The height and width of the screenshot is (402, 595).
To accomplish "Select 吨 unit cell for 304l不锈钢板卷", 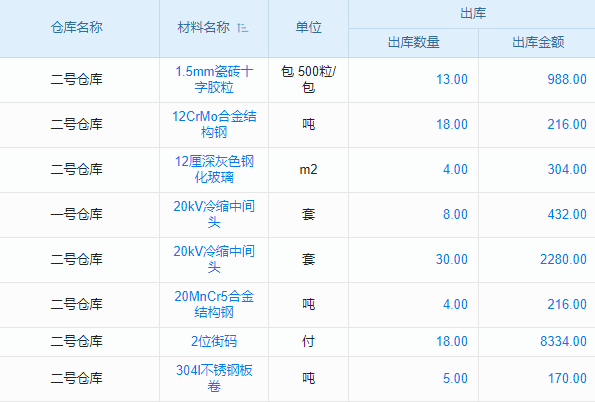I will [309, 378].
